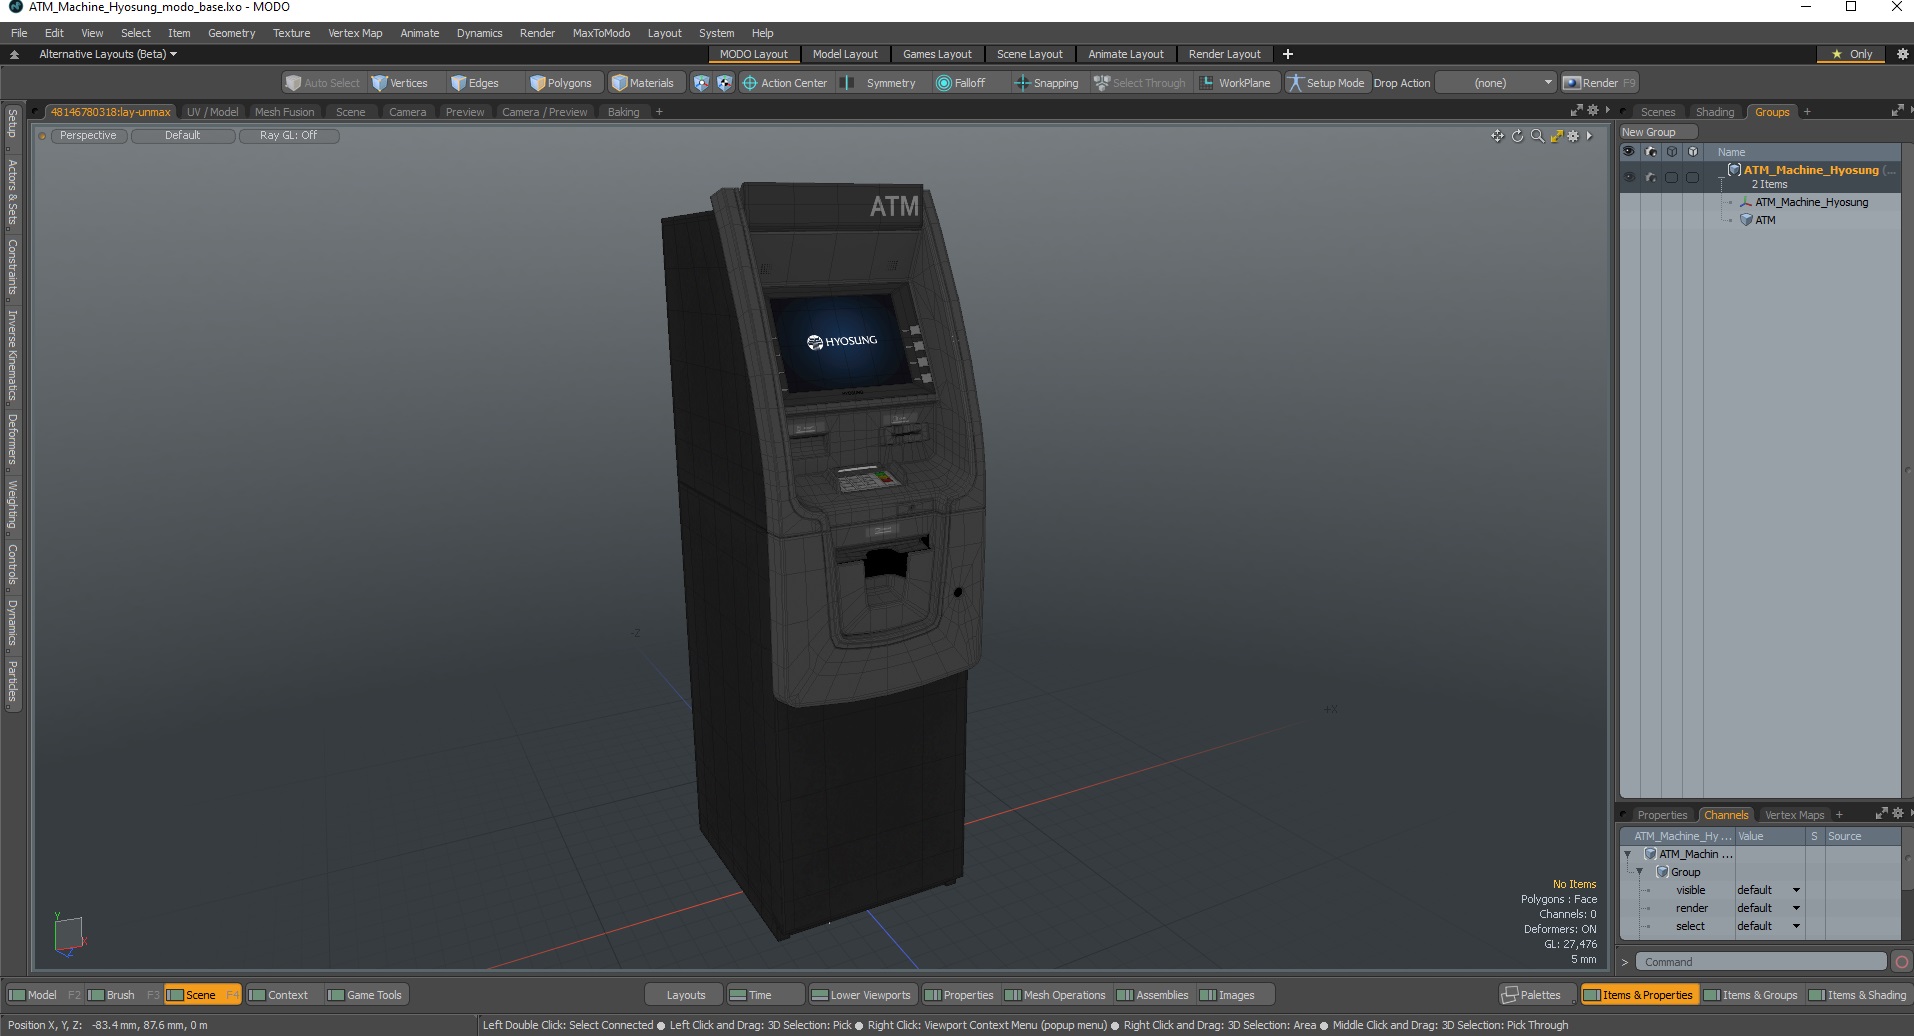Add new tab beside Groups tab
This screenshot has width=1914, height=1036.
pos(1807,112)
